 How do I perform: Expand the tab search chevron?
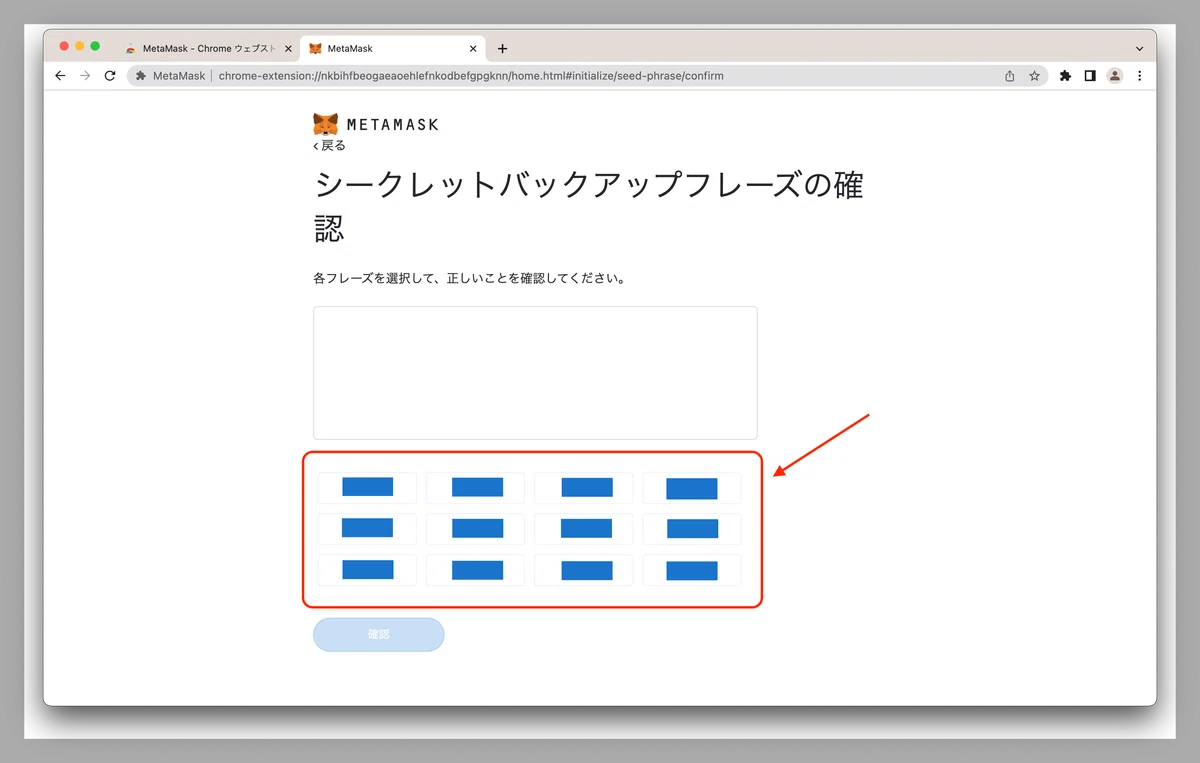(x=1140, y=48)
